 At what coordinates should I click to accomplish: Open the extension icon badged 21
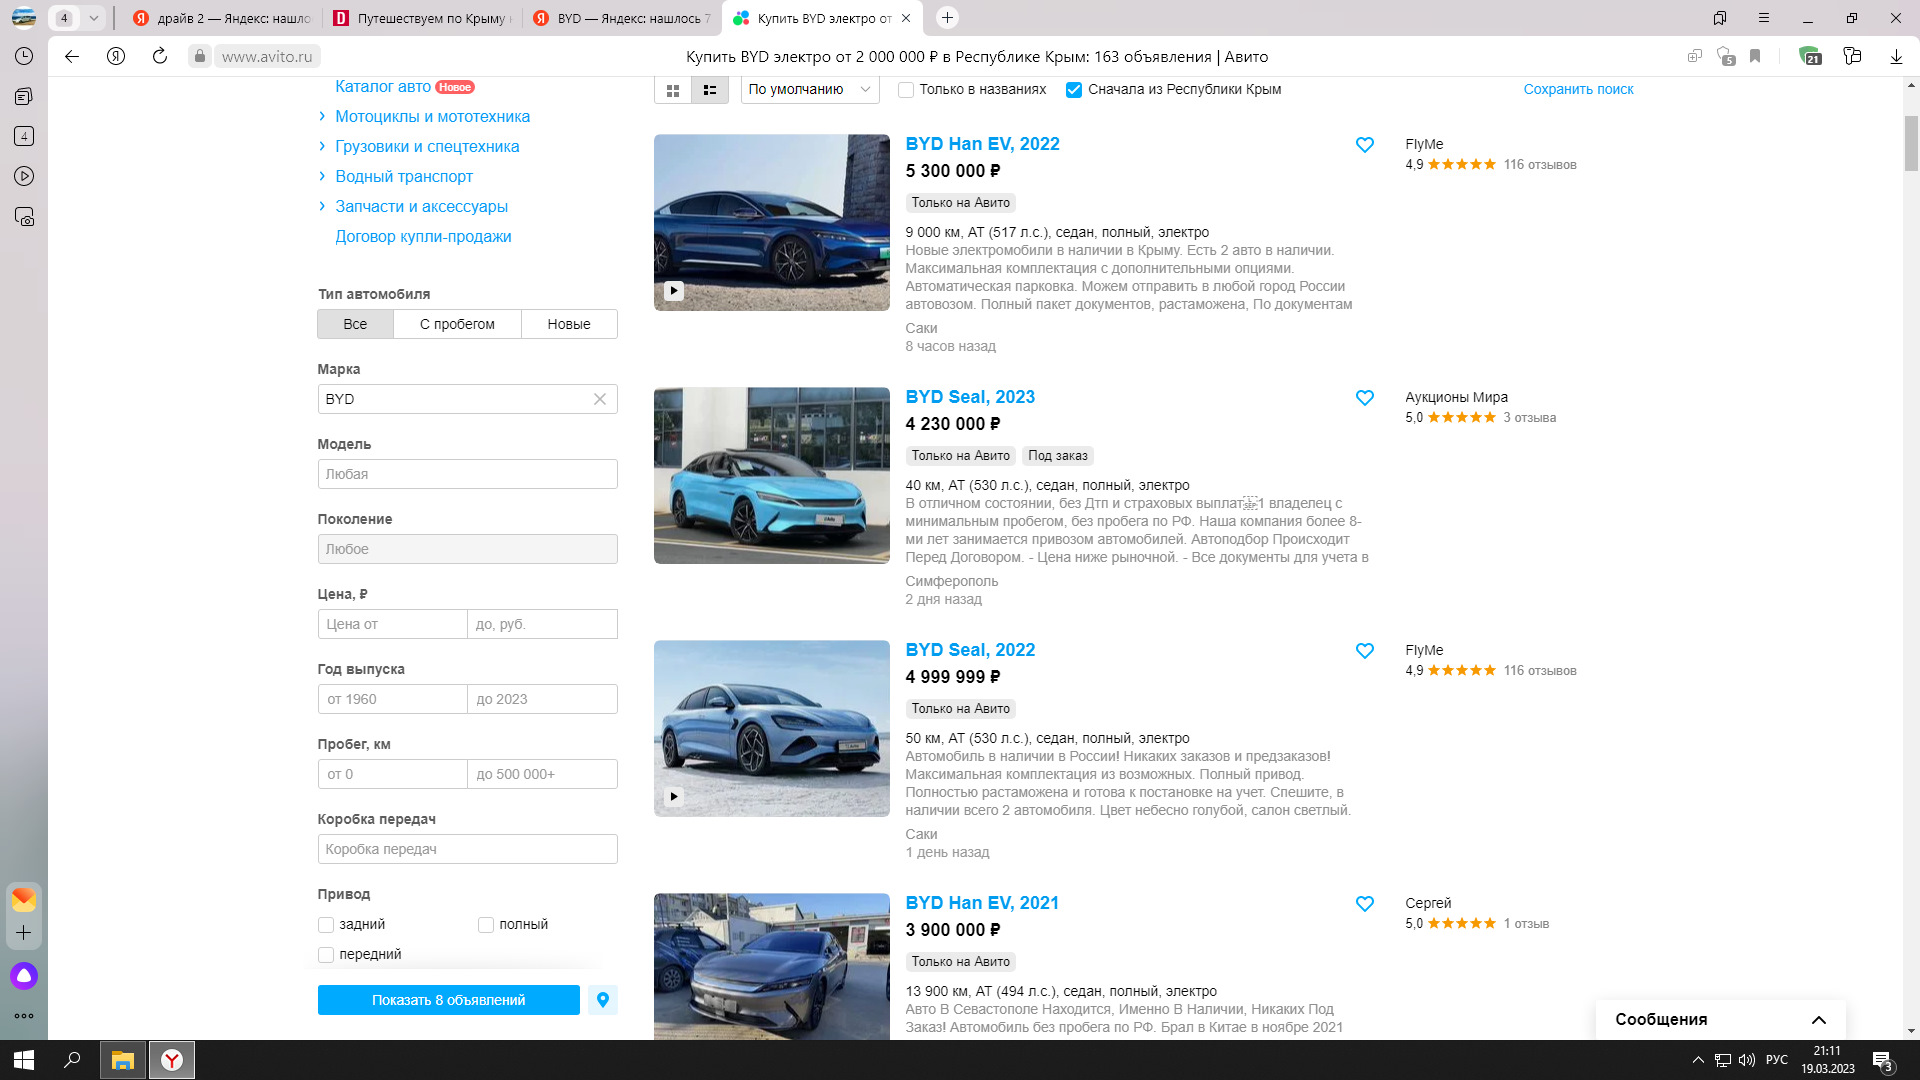pyautogui.click(x=1810, y=57)
